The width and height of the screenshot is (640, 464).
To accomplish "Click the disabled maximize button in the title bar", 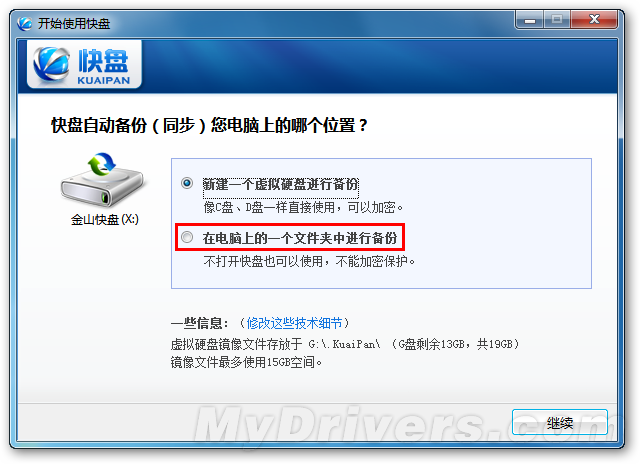I will tap(557, 20).
